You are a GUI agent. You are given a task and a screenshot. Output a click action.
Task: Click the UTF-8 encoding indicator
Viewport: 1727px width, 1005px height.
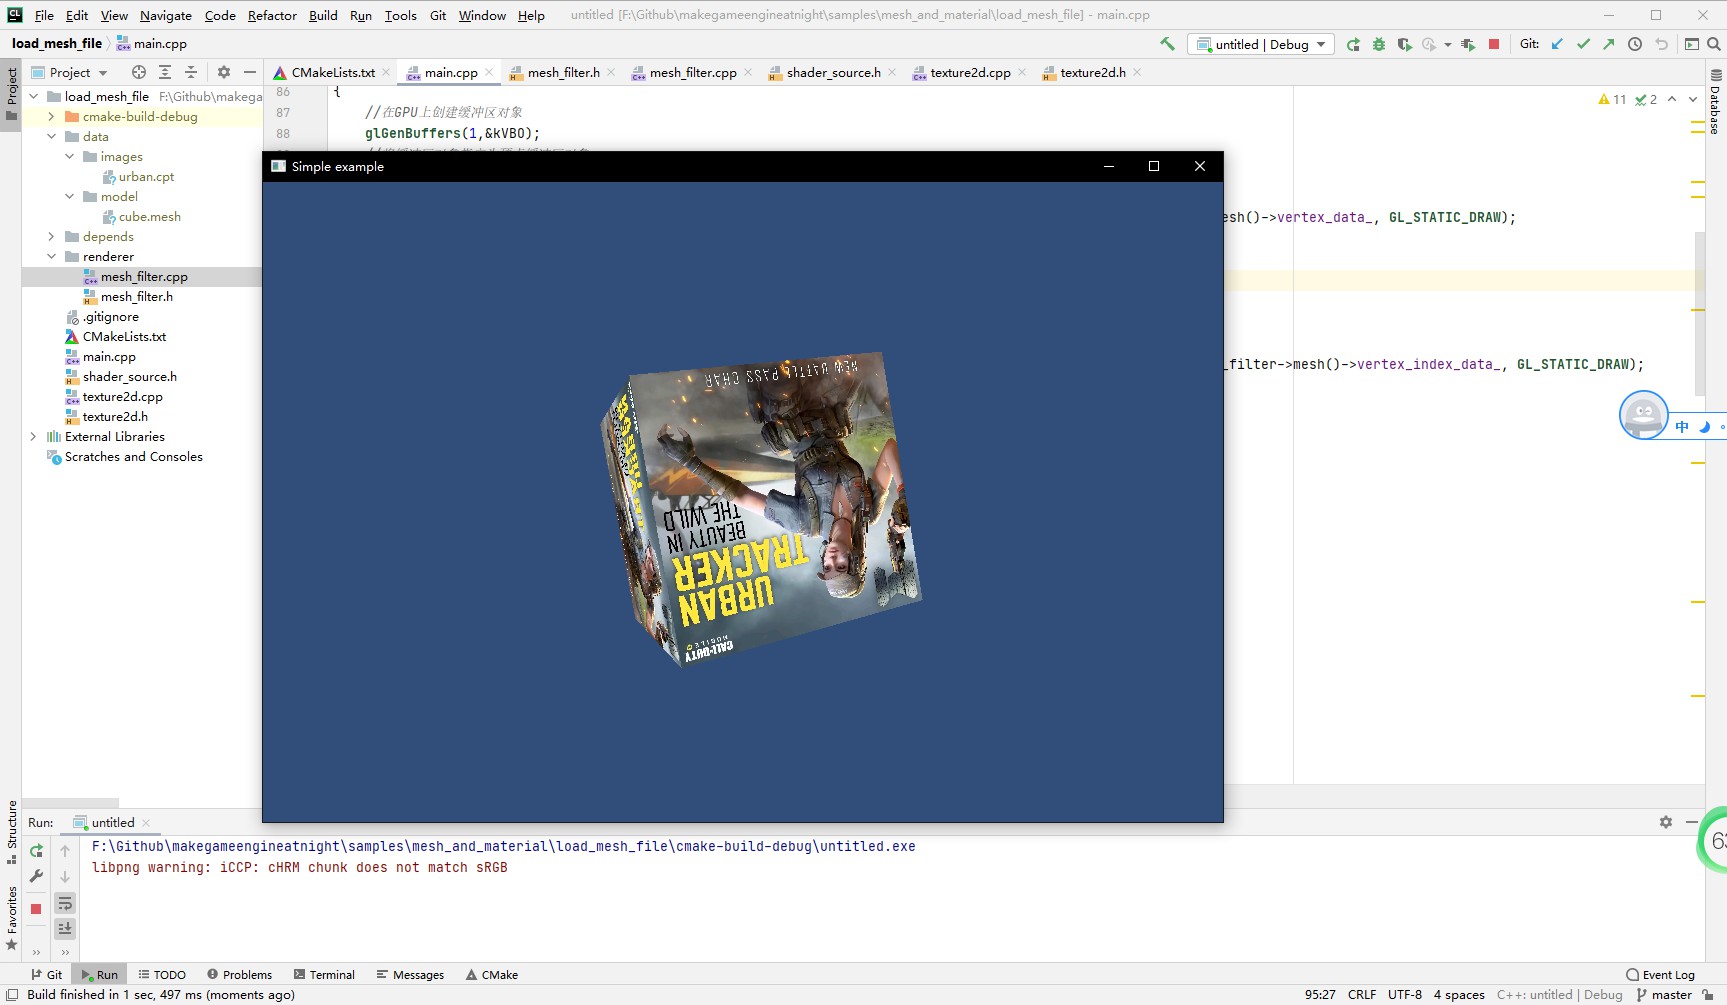[1404, 995]
